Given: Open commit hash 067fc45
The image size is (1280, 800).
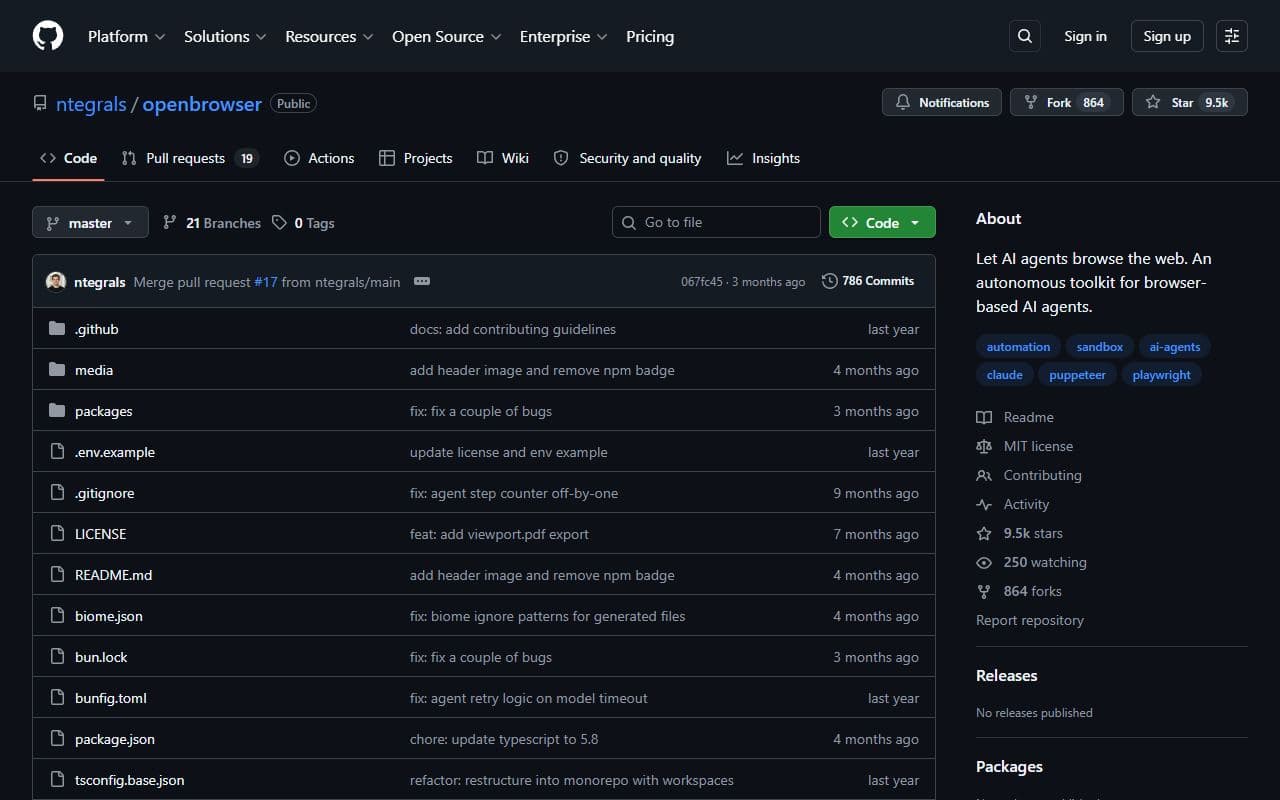Looking at the screenshot, I should tap(702, 282).
